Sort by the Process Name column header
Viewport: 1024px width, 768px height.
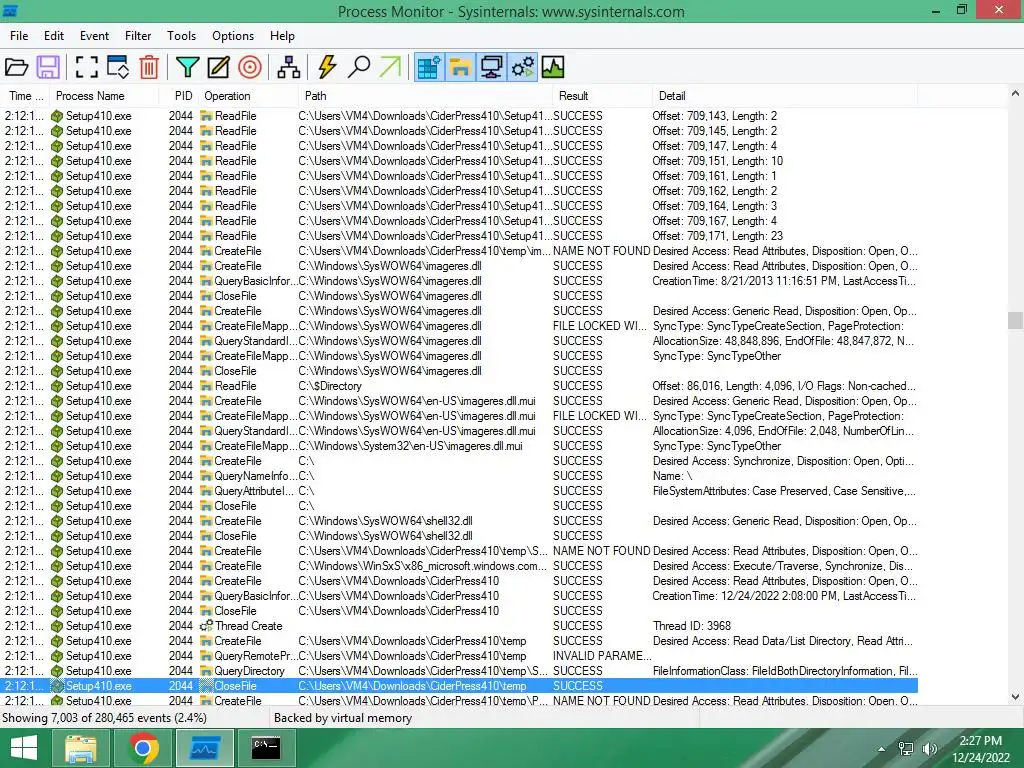click(x=104, y=96)
